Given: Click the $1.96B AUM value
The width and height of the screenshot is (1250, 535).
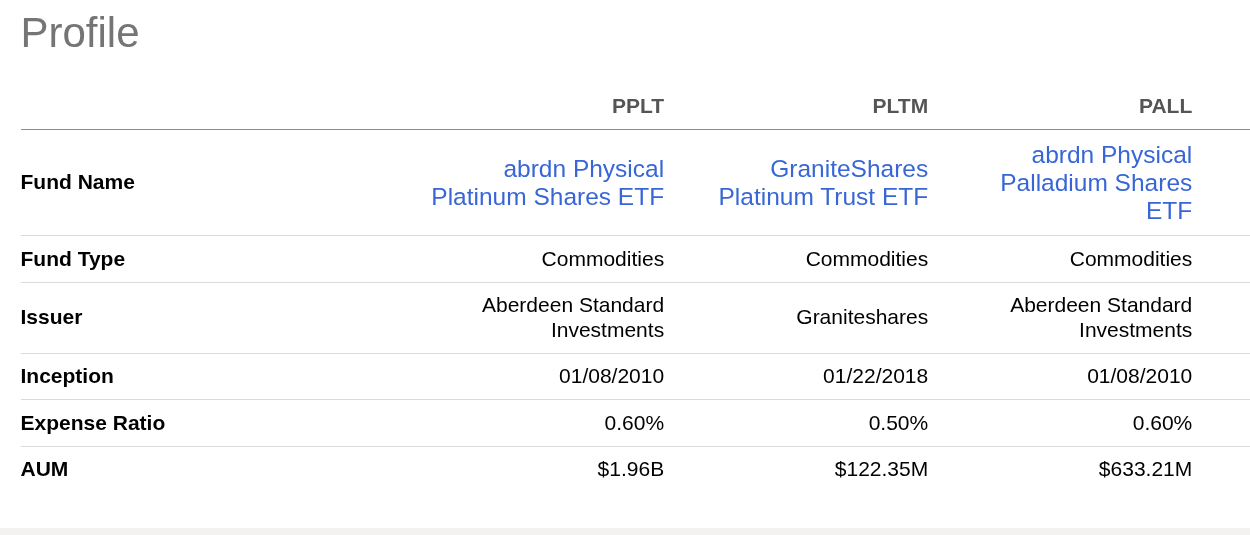Looking at the screenshot, I should pyautogui.click(x=630, y=469).
